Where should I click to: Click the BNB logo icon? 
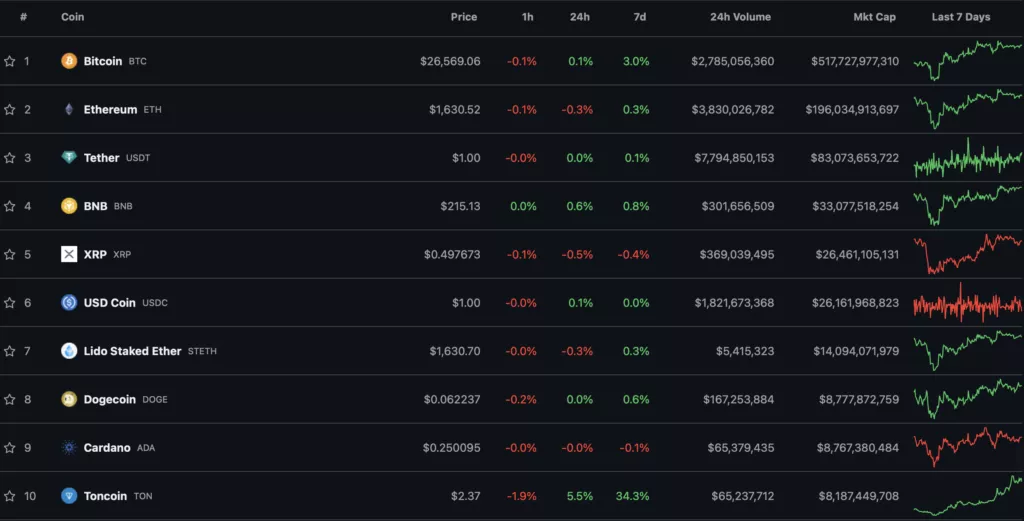click(69, 206)
